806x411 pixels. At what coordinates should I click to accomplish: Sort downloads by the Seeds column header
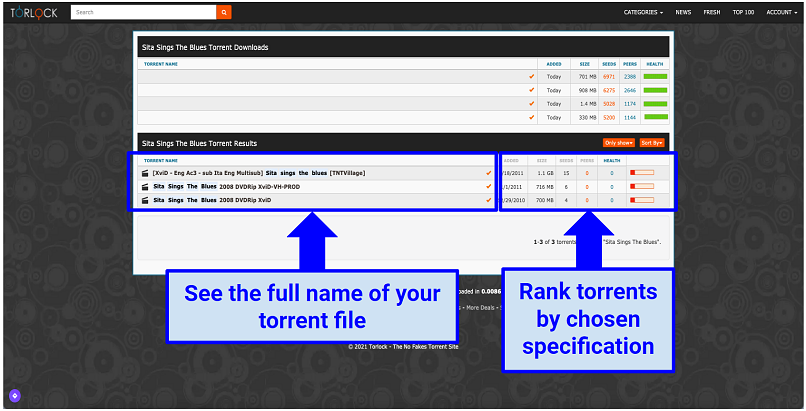pos(609,64)
